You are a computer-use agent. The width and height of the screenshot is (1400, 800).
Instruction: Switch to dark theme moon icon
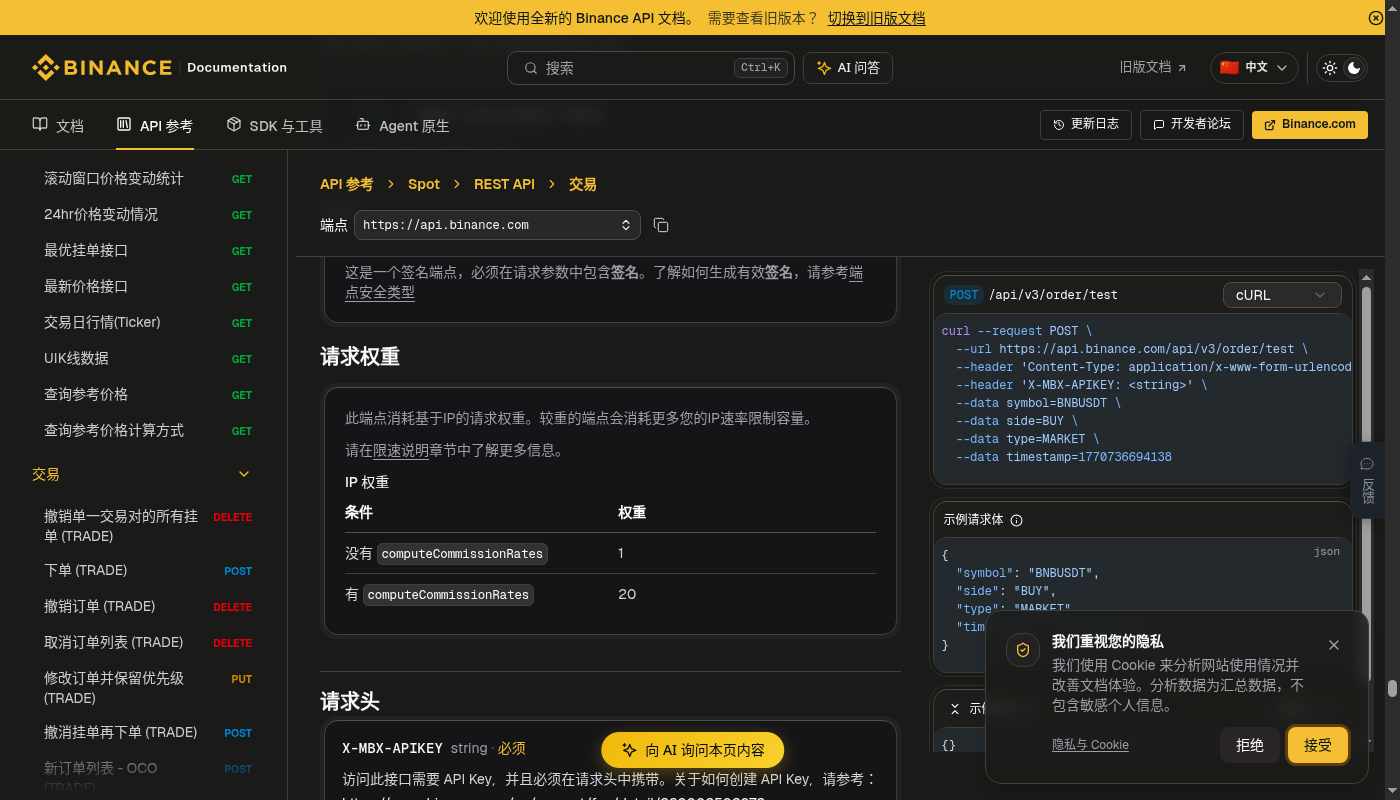click(1354, 68)
